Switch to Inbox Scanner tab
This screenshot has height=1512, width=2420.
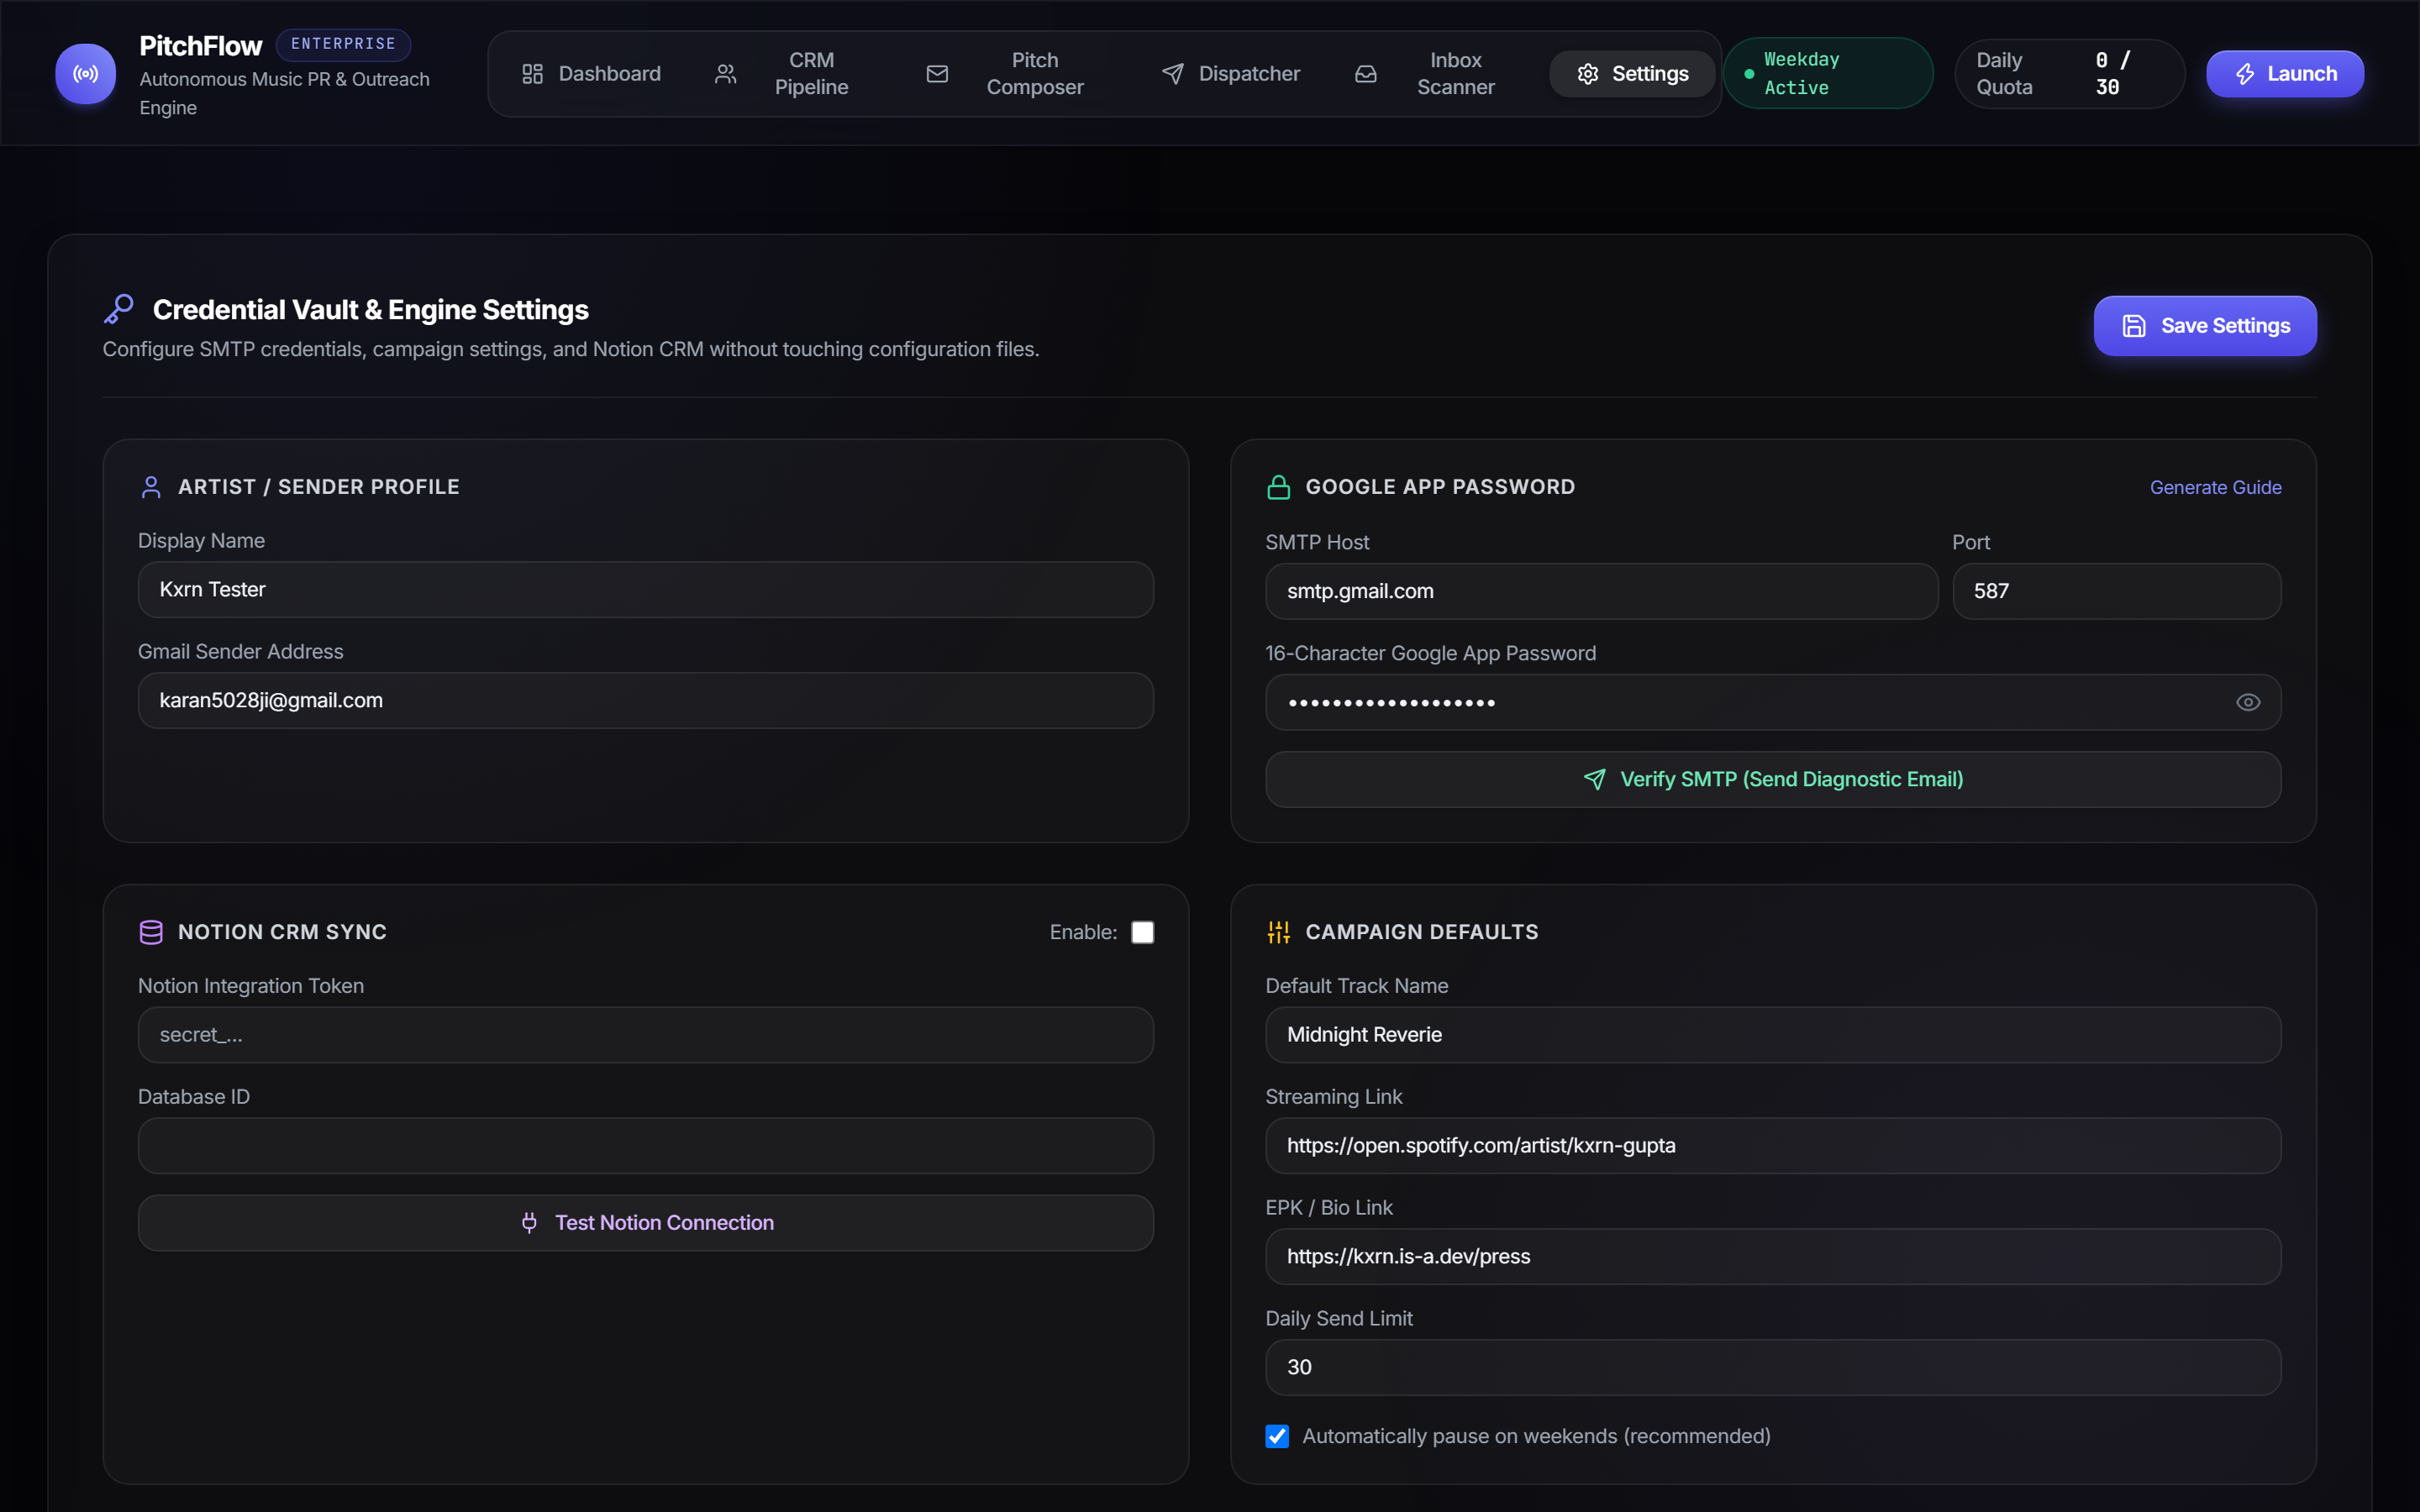[1433, 74]
